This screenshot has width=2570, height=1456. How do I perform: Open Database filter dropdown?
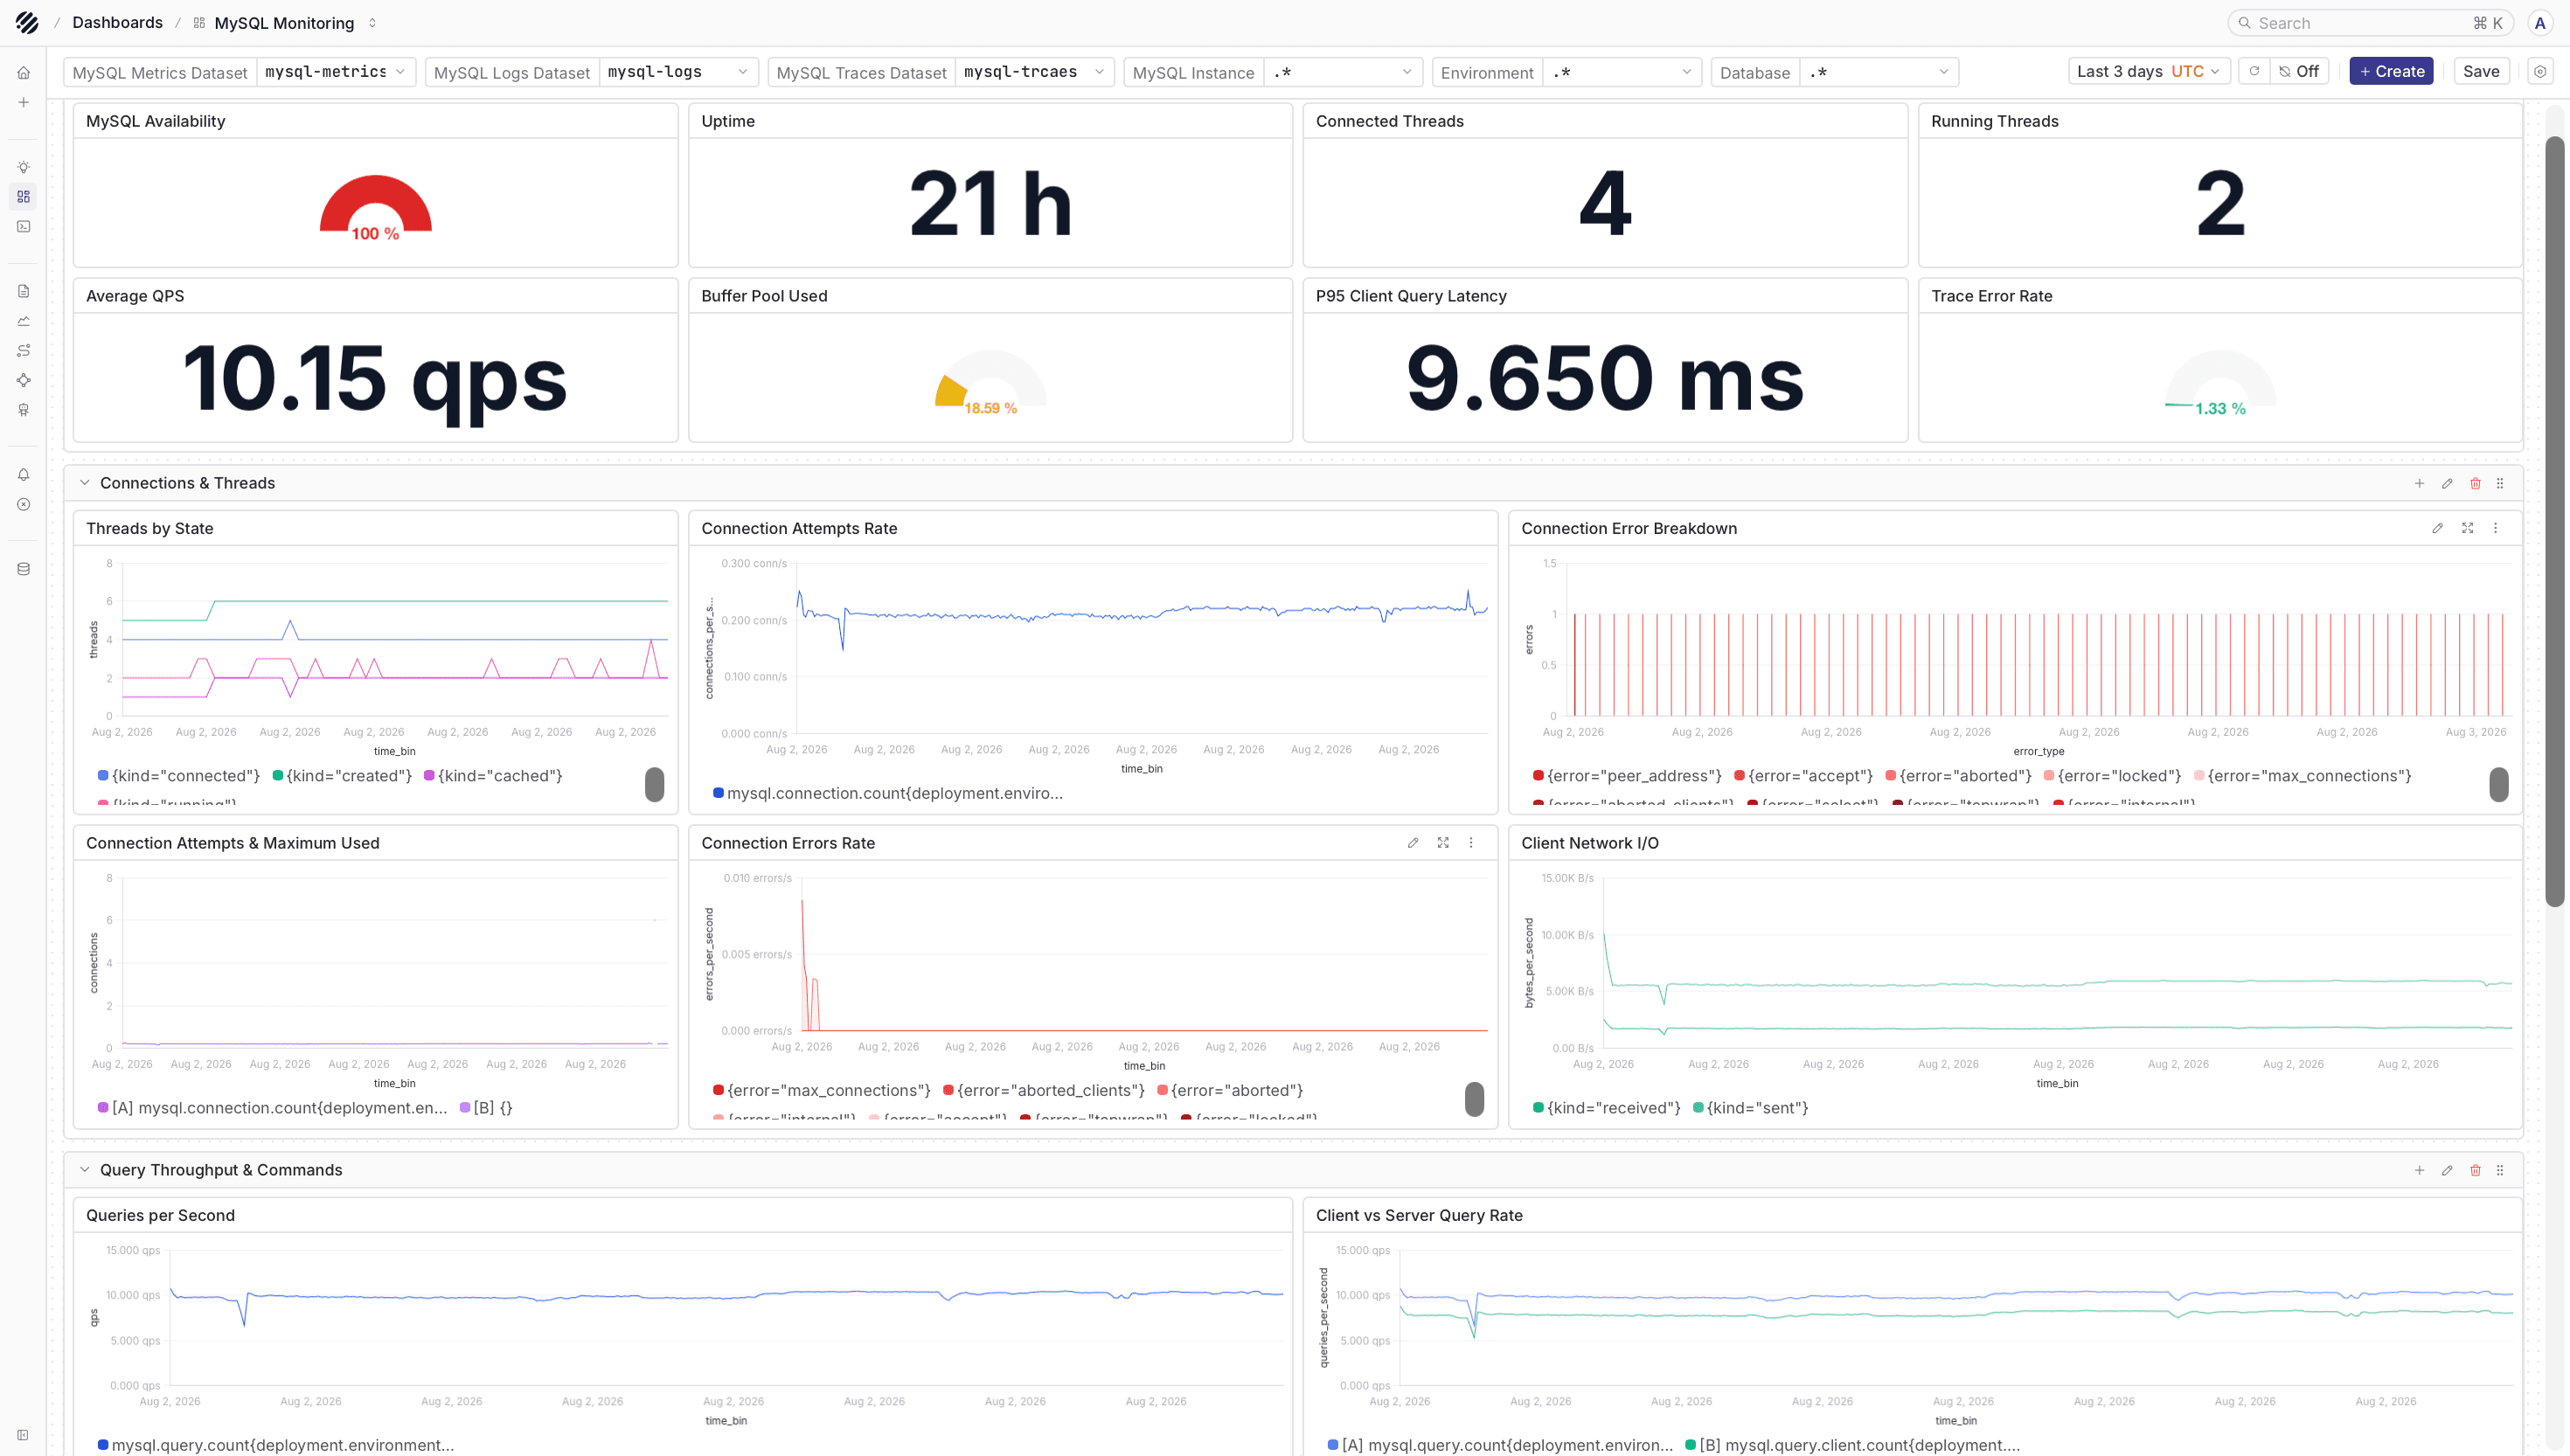point(1879,72)
